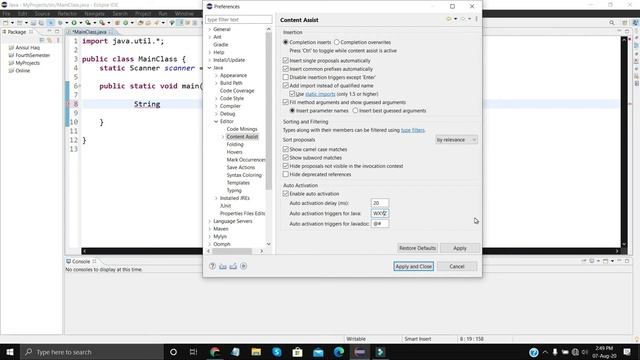Click the Auto activation triggers for Java field
Image resolution: width=640 pixels, height=360 pixels.
[380, 213]
